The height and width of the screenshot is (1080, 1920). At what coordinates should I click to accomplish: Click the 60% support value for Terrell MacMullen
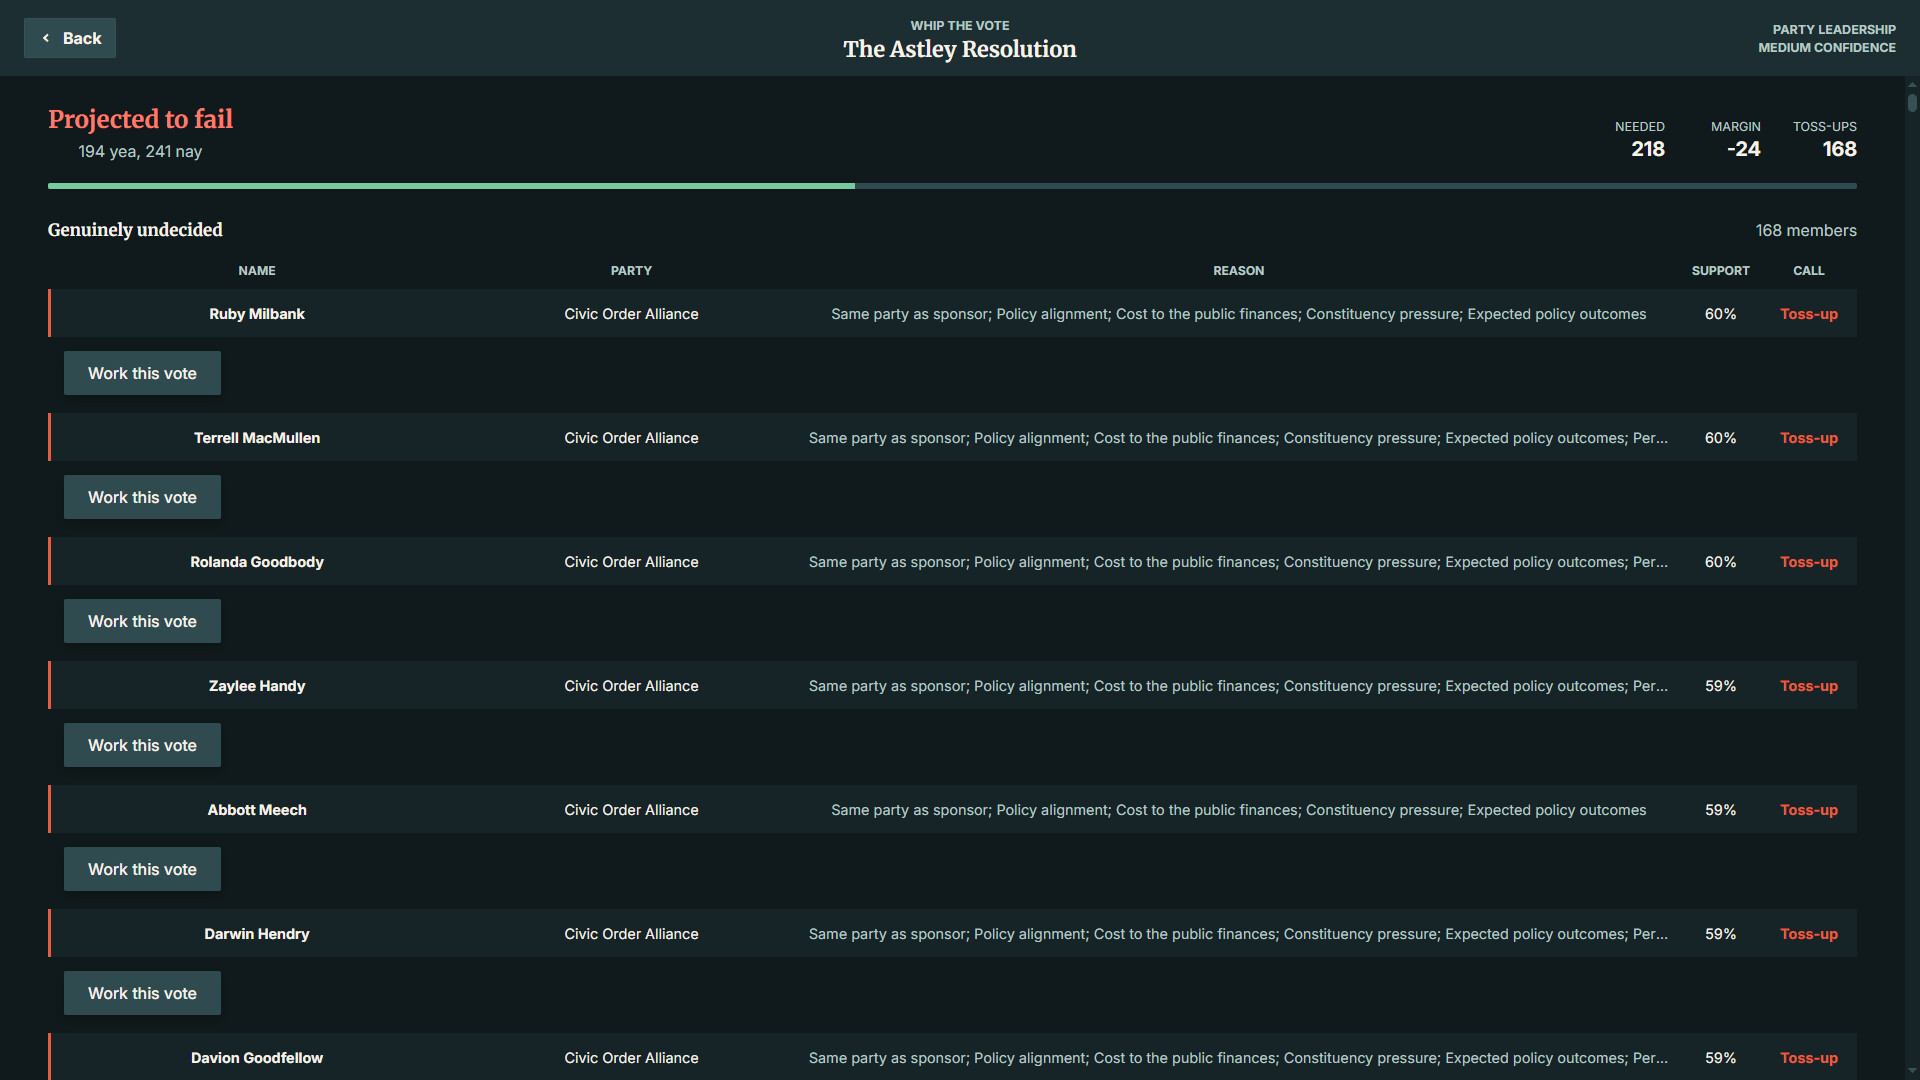click(x=1720, y=438)
